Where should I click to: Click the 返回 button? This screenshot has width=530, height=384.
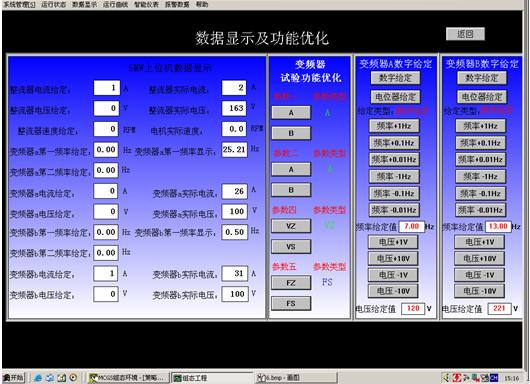point(465,34)
